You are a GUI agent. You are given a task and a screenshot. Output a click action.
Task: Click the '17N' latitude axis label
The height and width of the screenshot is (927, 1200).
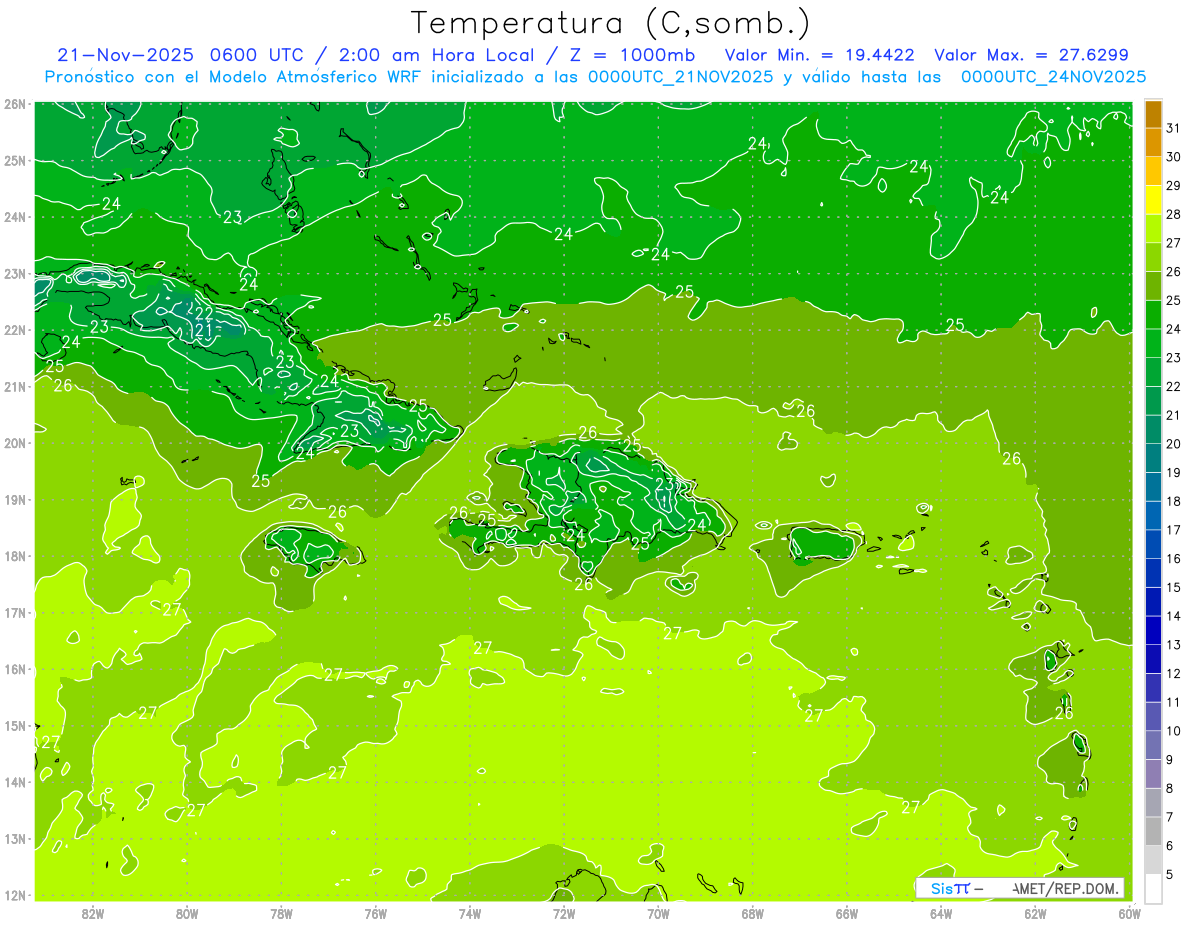point(16,612)
